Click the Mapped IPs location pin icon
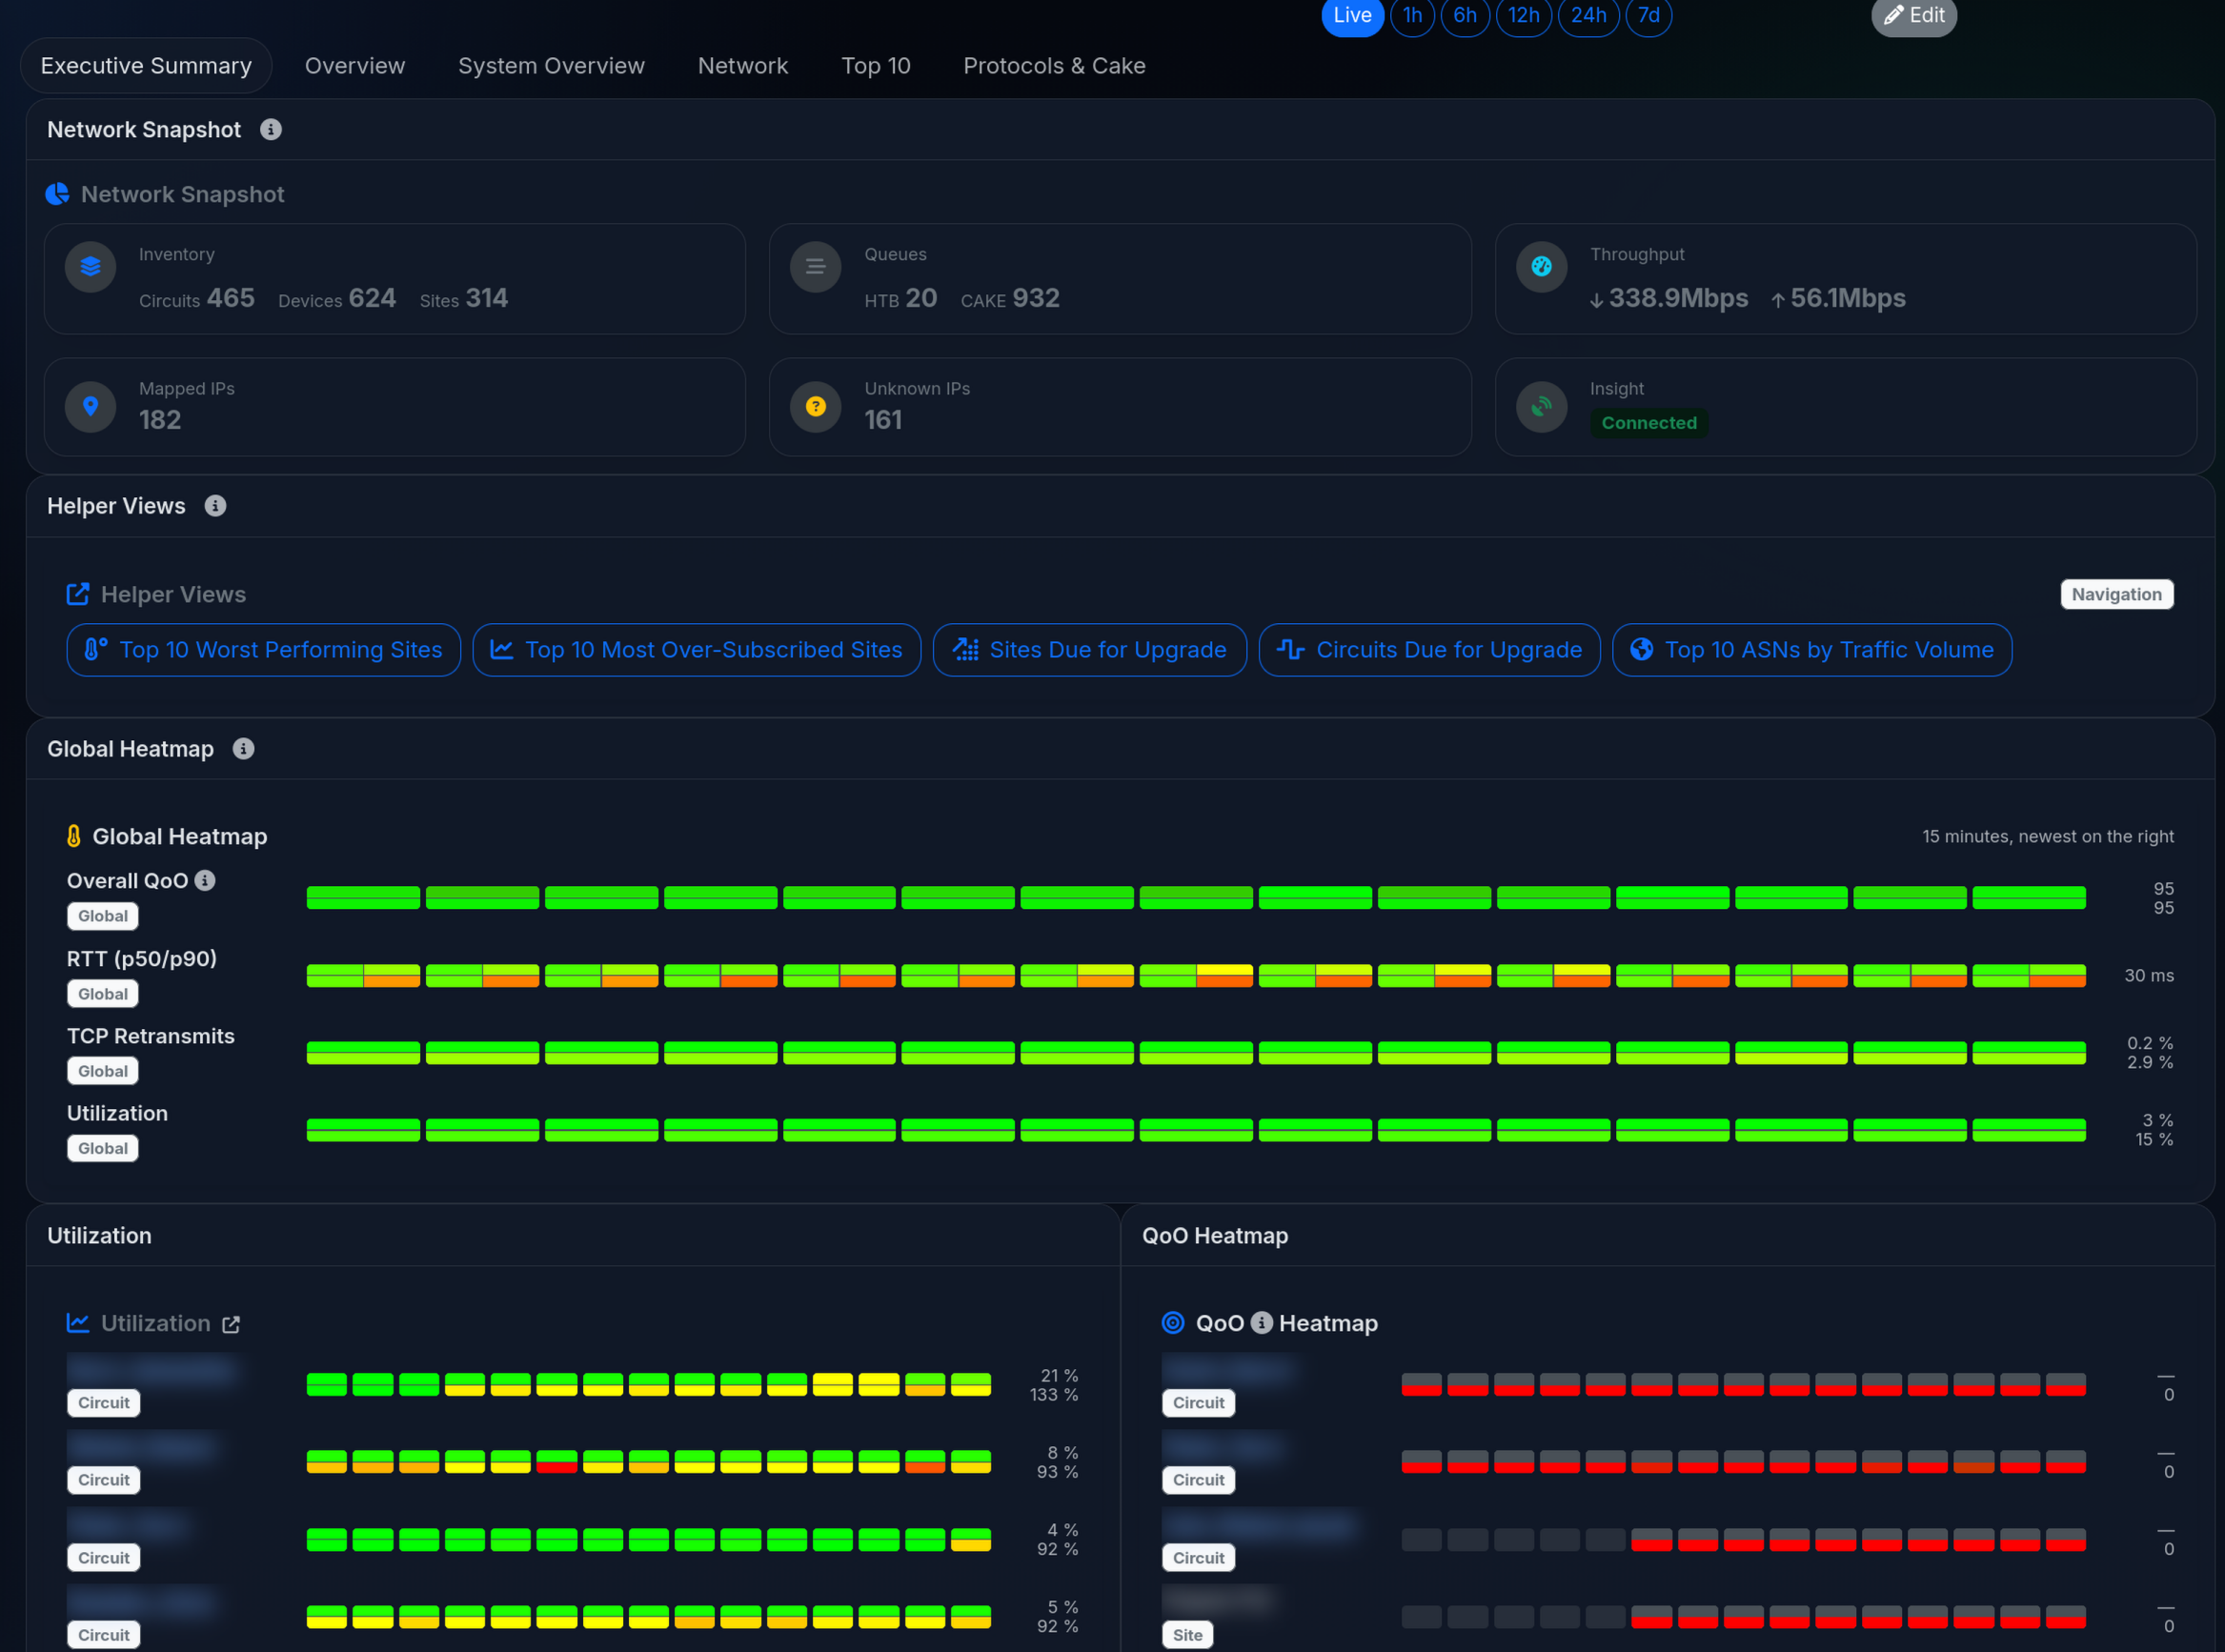Viewport: 2225px width, 1652px height. click(90, 407)
